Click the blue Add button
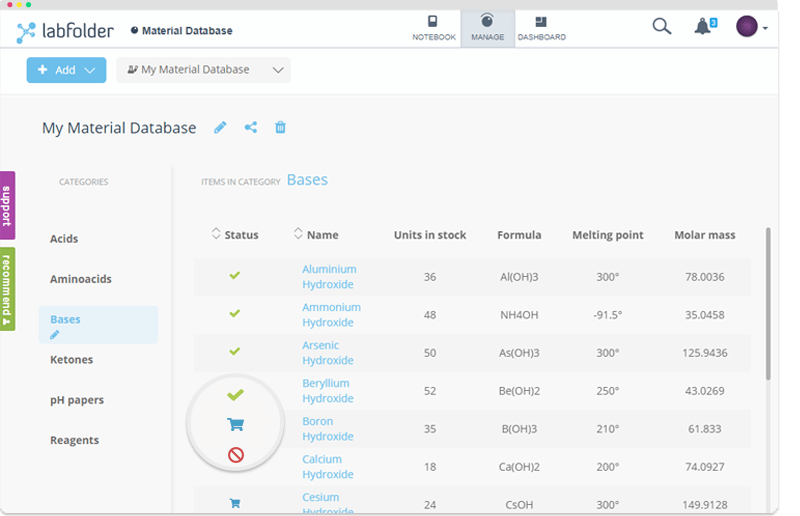Screen dimensions: 800x516 [66, 70]
